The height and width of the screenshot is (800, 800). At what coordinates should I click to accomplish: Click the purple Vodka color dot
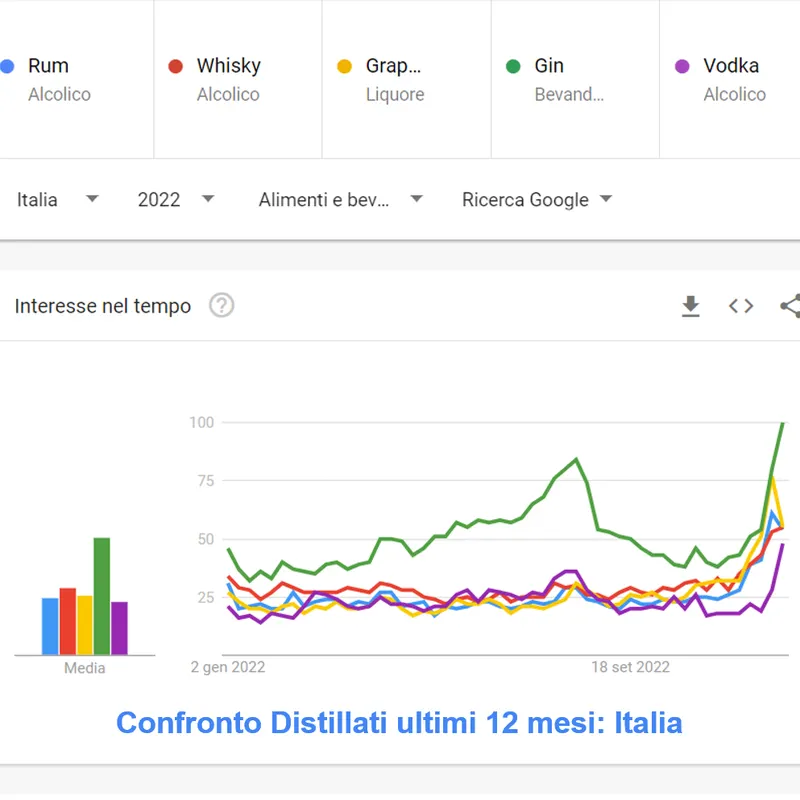click(x=683, y=67)
